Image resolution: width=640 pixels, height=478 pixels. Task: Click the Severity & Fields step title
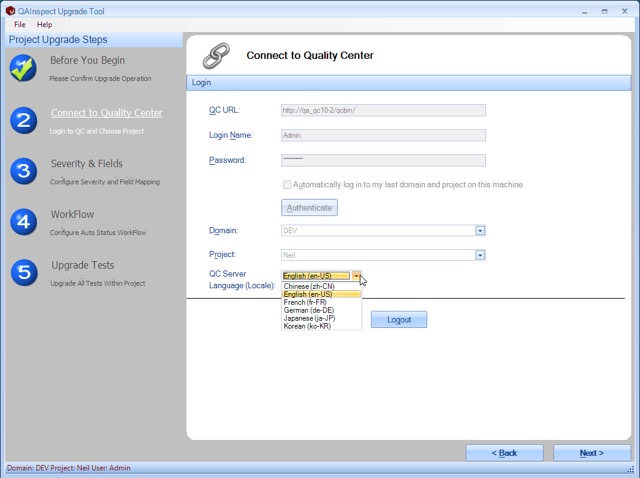click(x=87, y=164)
